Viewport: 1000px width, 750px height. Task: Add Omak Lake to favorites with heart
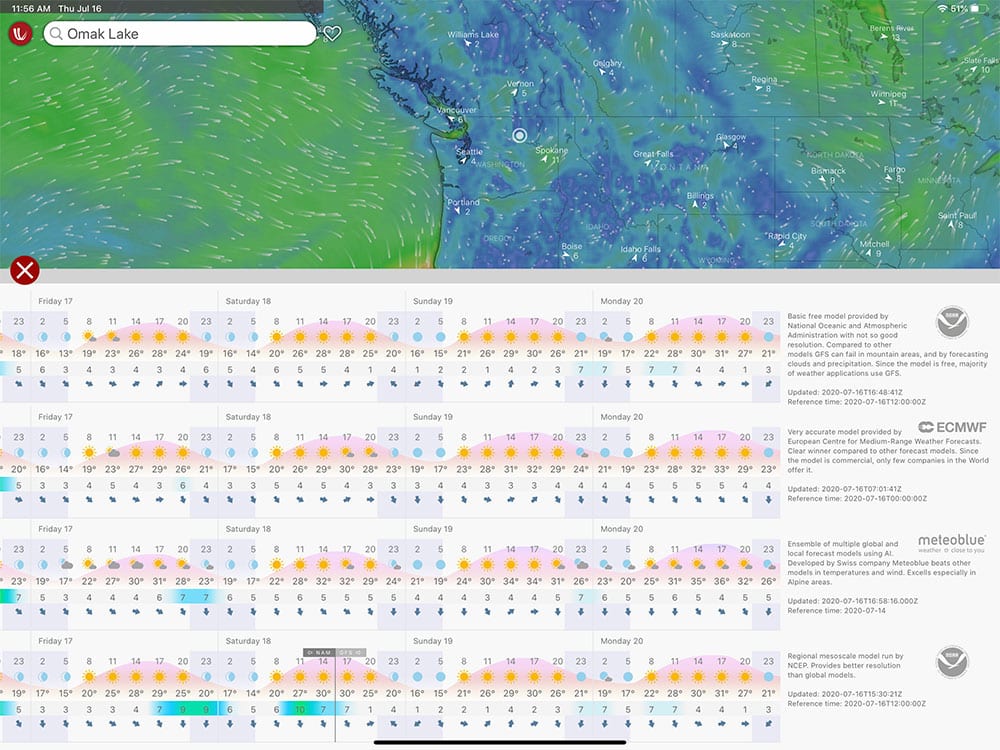click(x=333, y=34)
